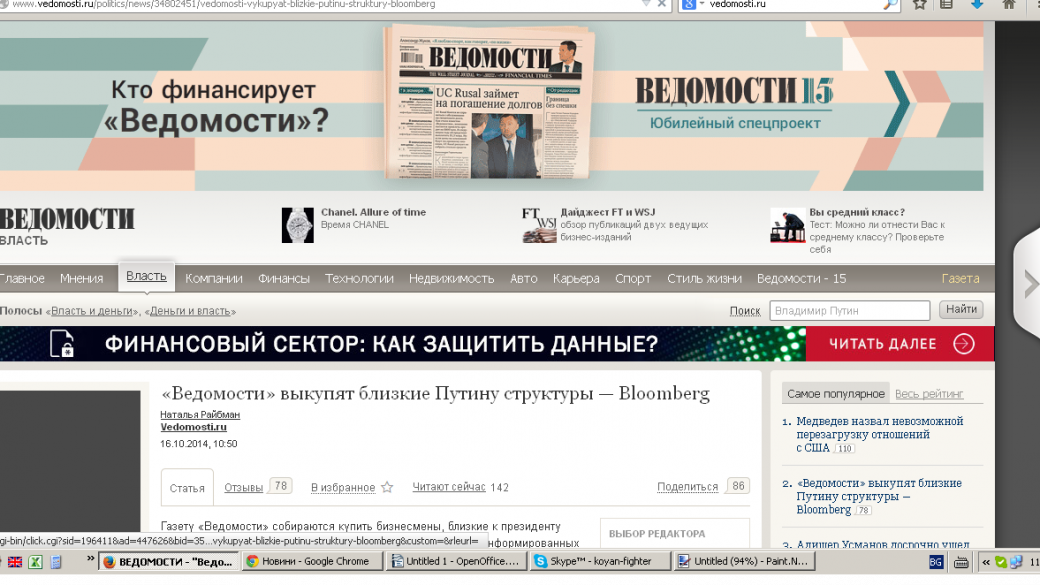Go to the Мнения menu section
Viewport: 1040px width, 585px height.
pyautogui.click(x=82, y=279)
